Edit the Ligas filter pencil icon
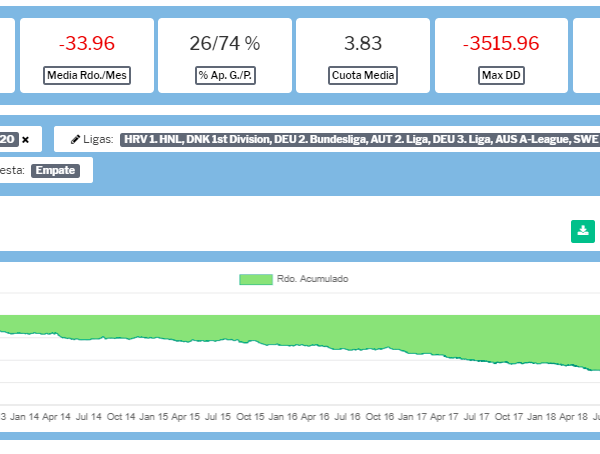The width and height of the screenshot is (600, 454). pos(75,139)
